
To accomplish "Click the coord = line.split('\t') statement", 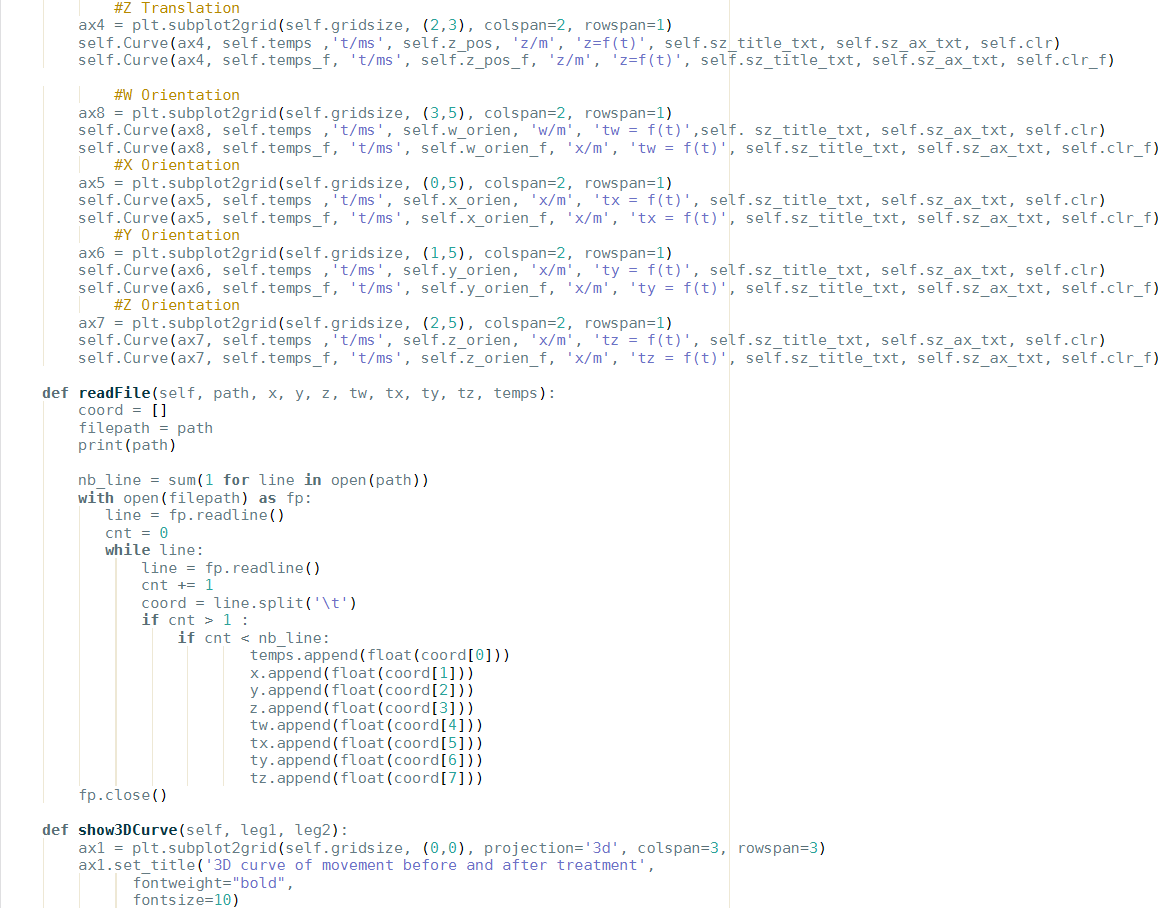I will click(x=230, y=602).
